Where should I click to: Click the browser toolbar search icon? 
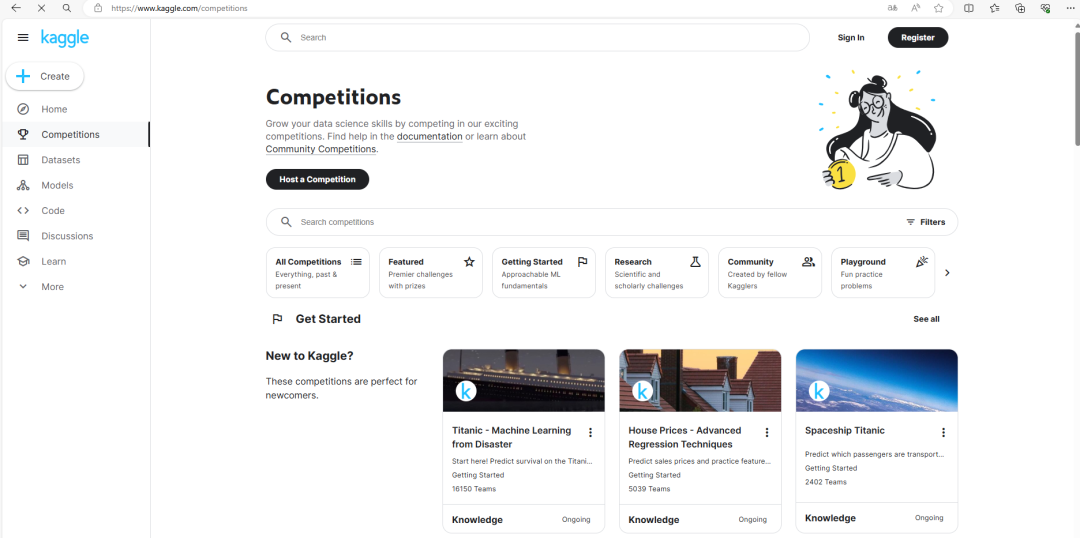point(66,8)
